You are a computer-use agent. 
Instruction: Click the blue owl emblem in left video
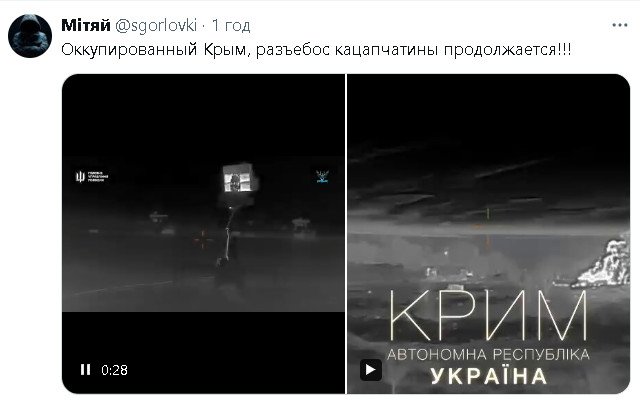(323, 176)
